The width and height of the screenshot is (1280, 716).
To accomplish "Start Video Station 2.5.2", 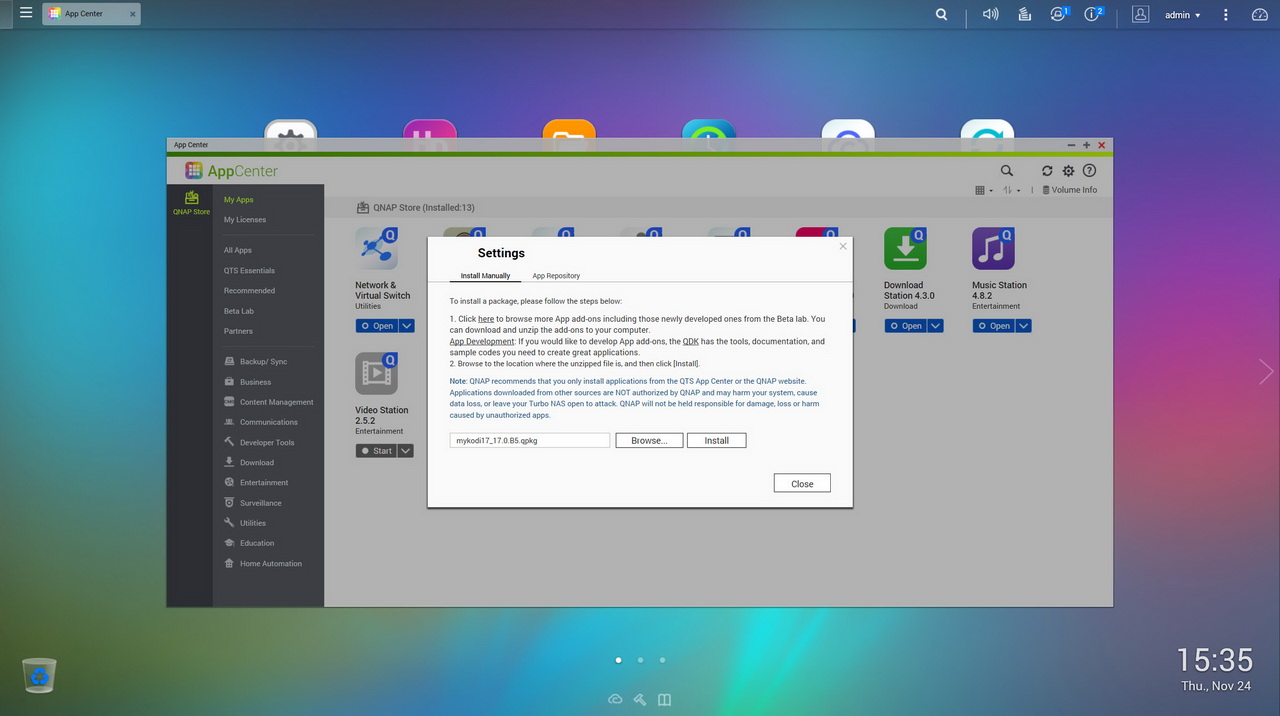I will tap(376, 451).
